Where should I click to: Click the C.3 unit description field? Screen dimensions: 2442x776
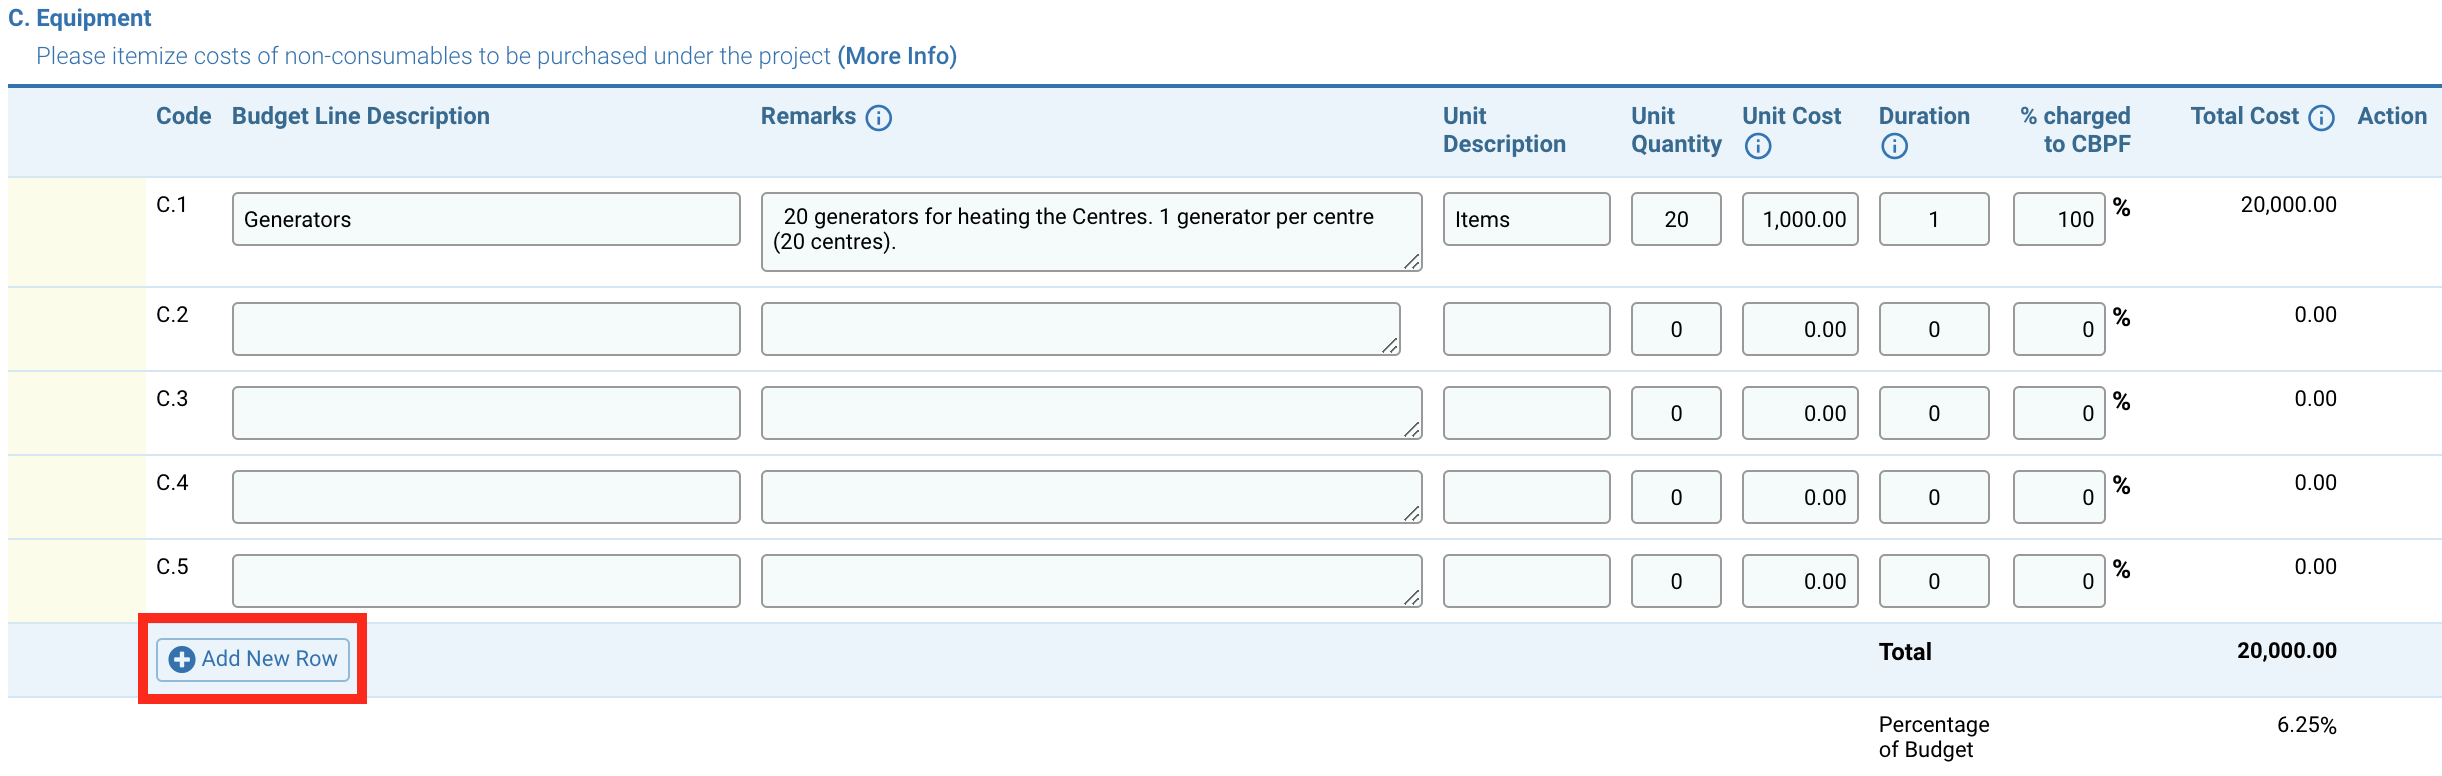(x=1526, y=413)
